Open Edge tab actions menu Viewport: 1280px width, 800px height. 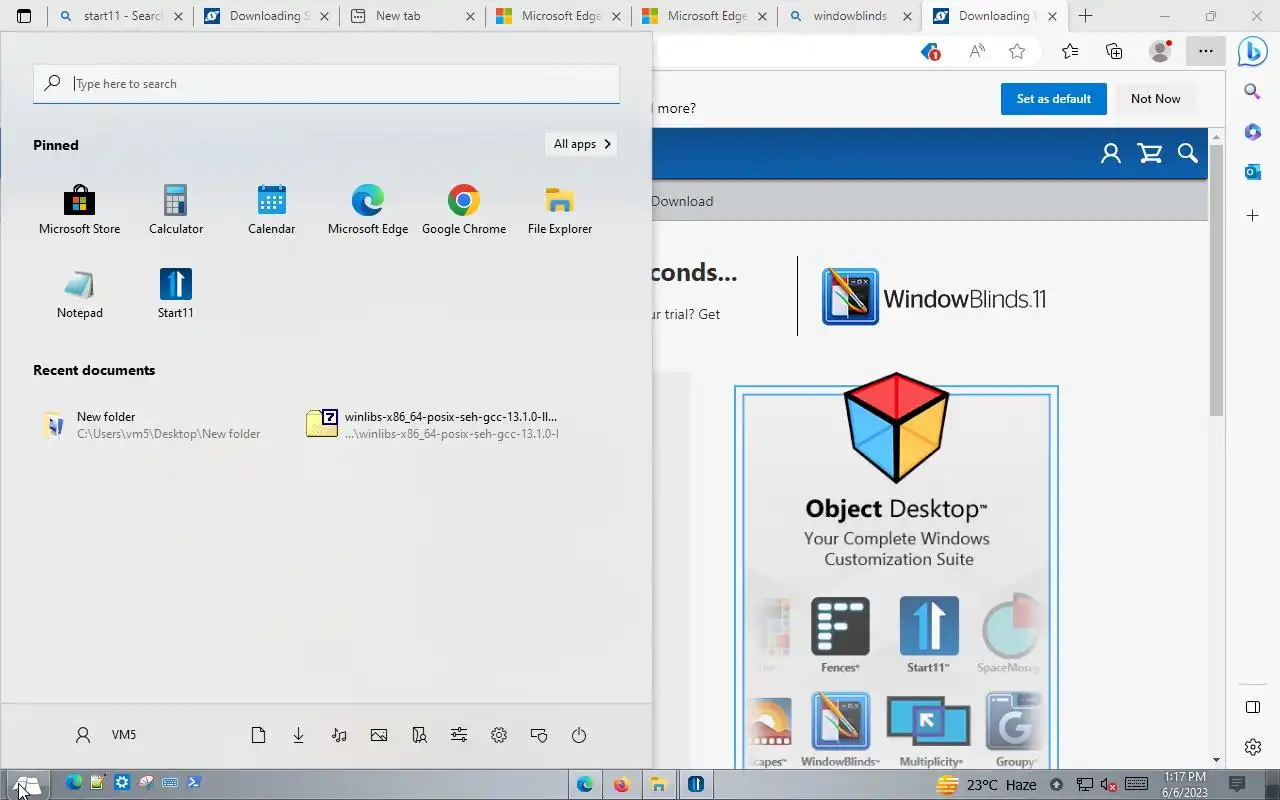tap(24, 16)
